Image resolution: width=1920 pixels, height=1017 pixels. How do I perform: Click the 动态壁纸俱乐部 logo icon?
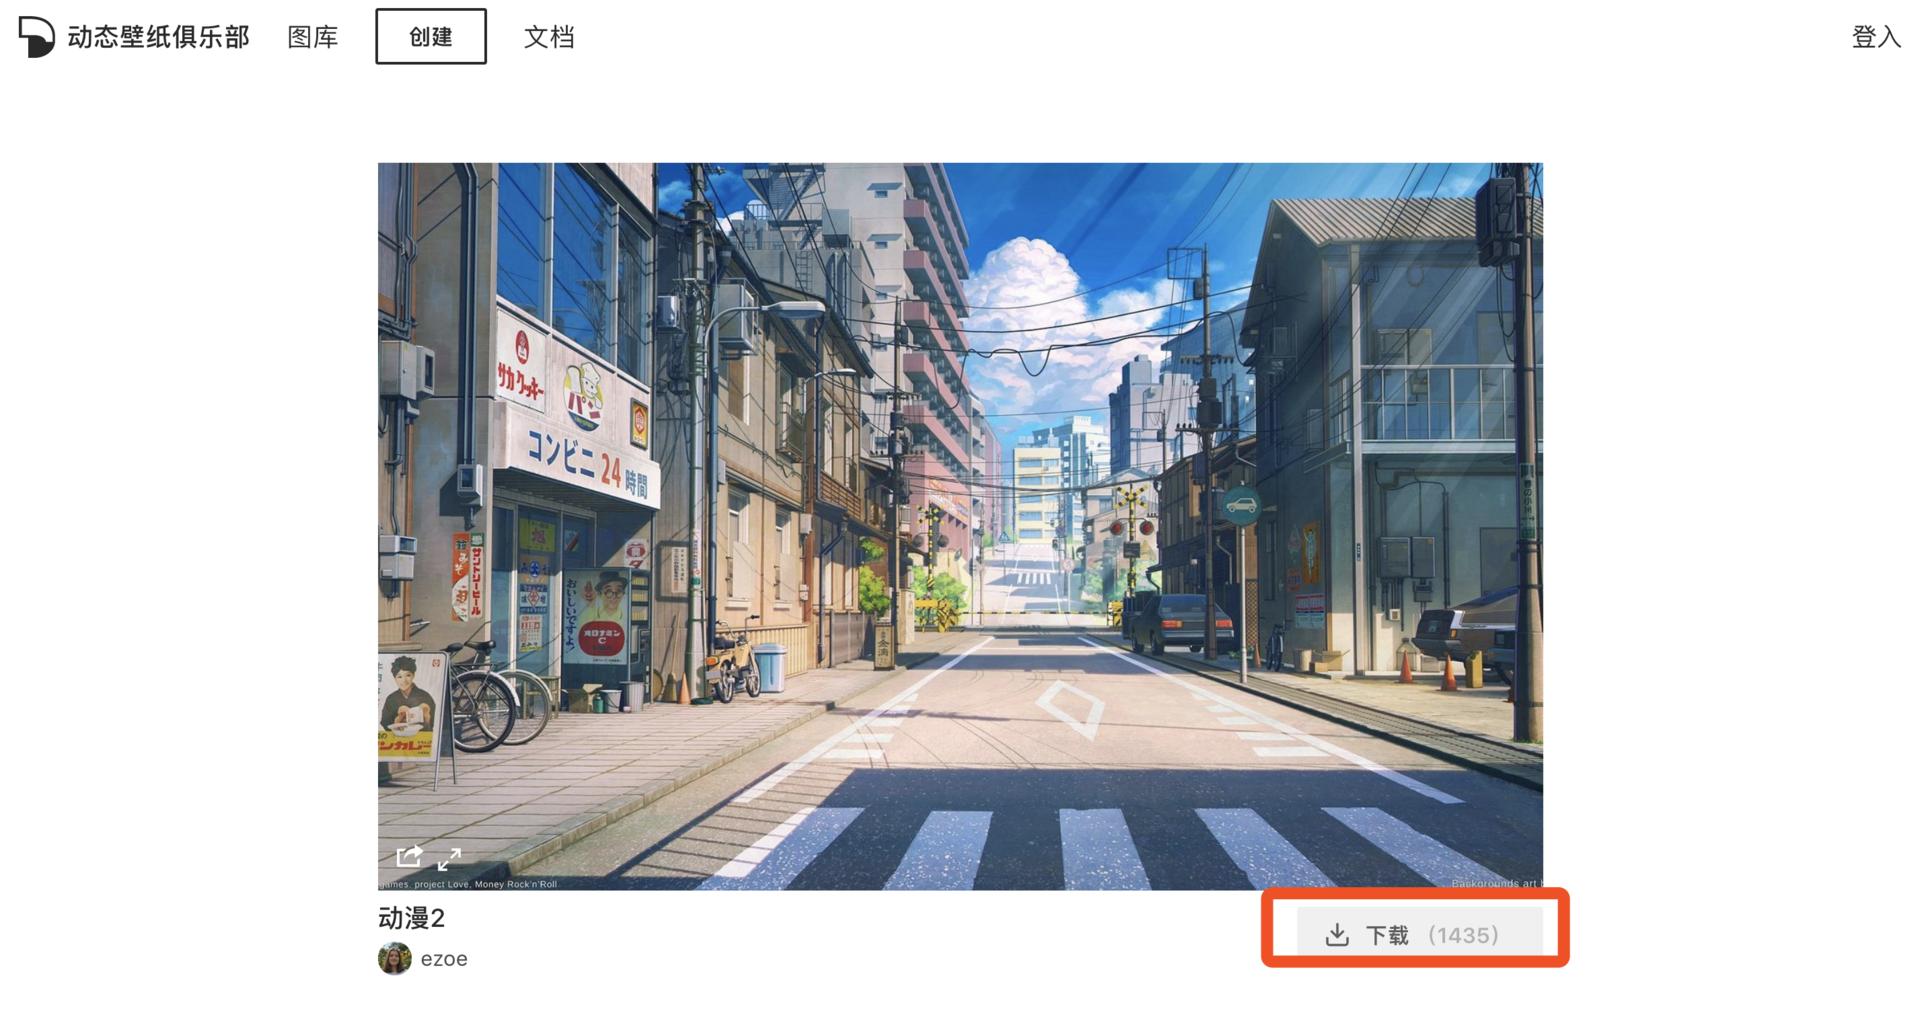[x=36, y=37]
